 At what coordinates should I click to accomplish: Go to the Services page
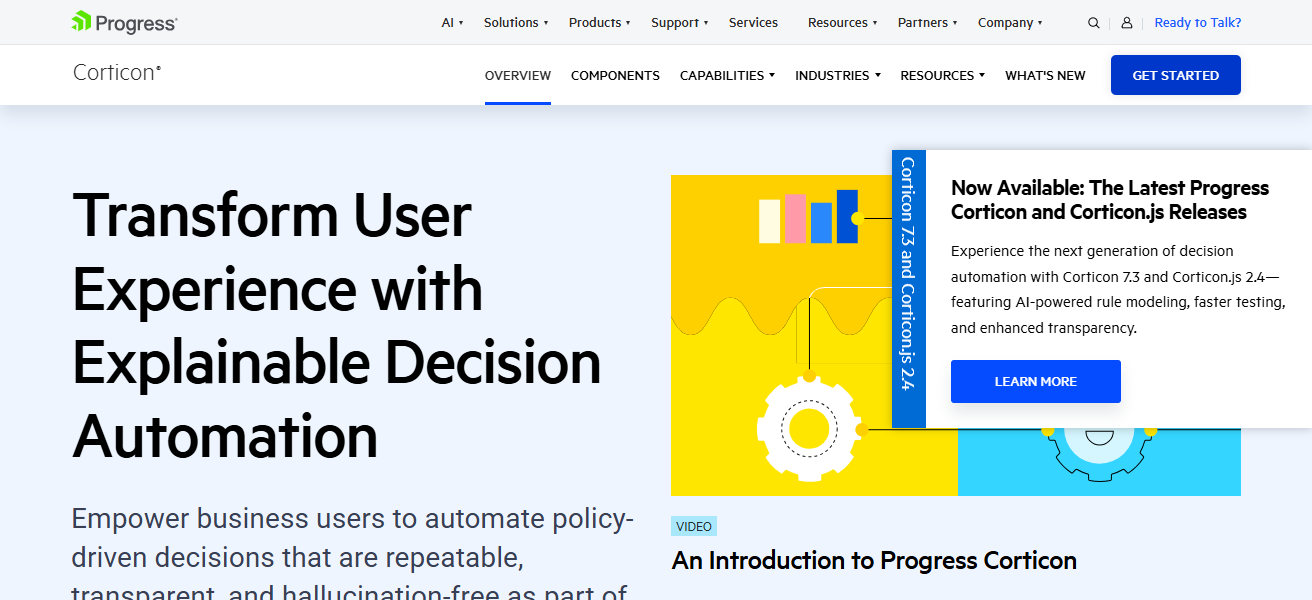pos(753,23)
